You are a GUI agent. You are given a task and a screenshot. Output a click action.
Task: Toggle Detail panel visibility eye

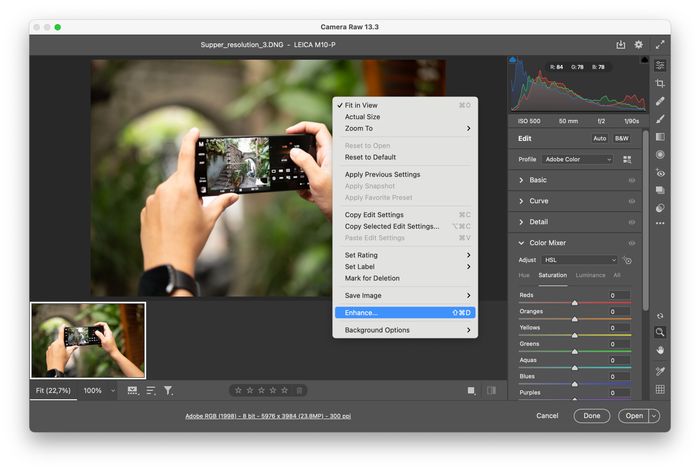click(632, 222)
